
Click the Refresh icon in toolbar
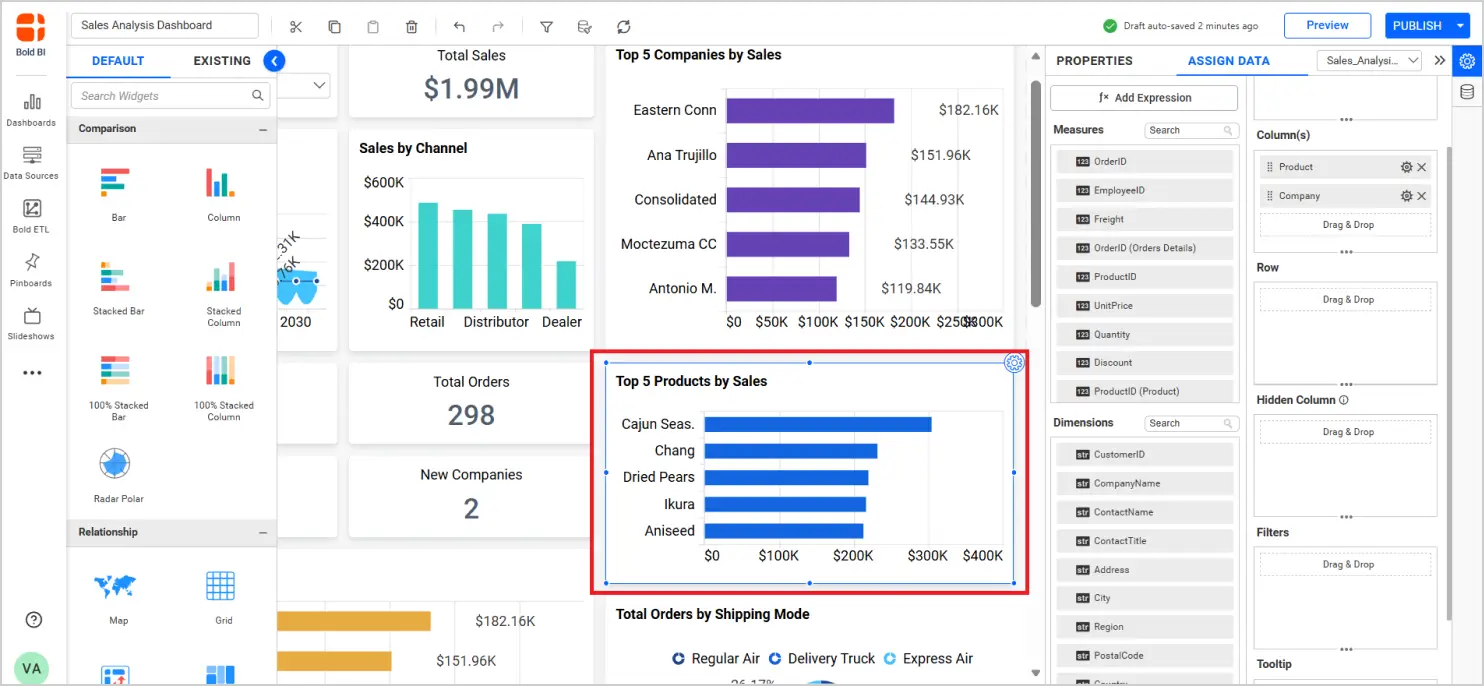pyautogui.click(x=624, y=27)
